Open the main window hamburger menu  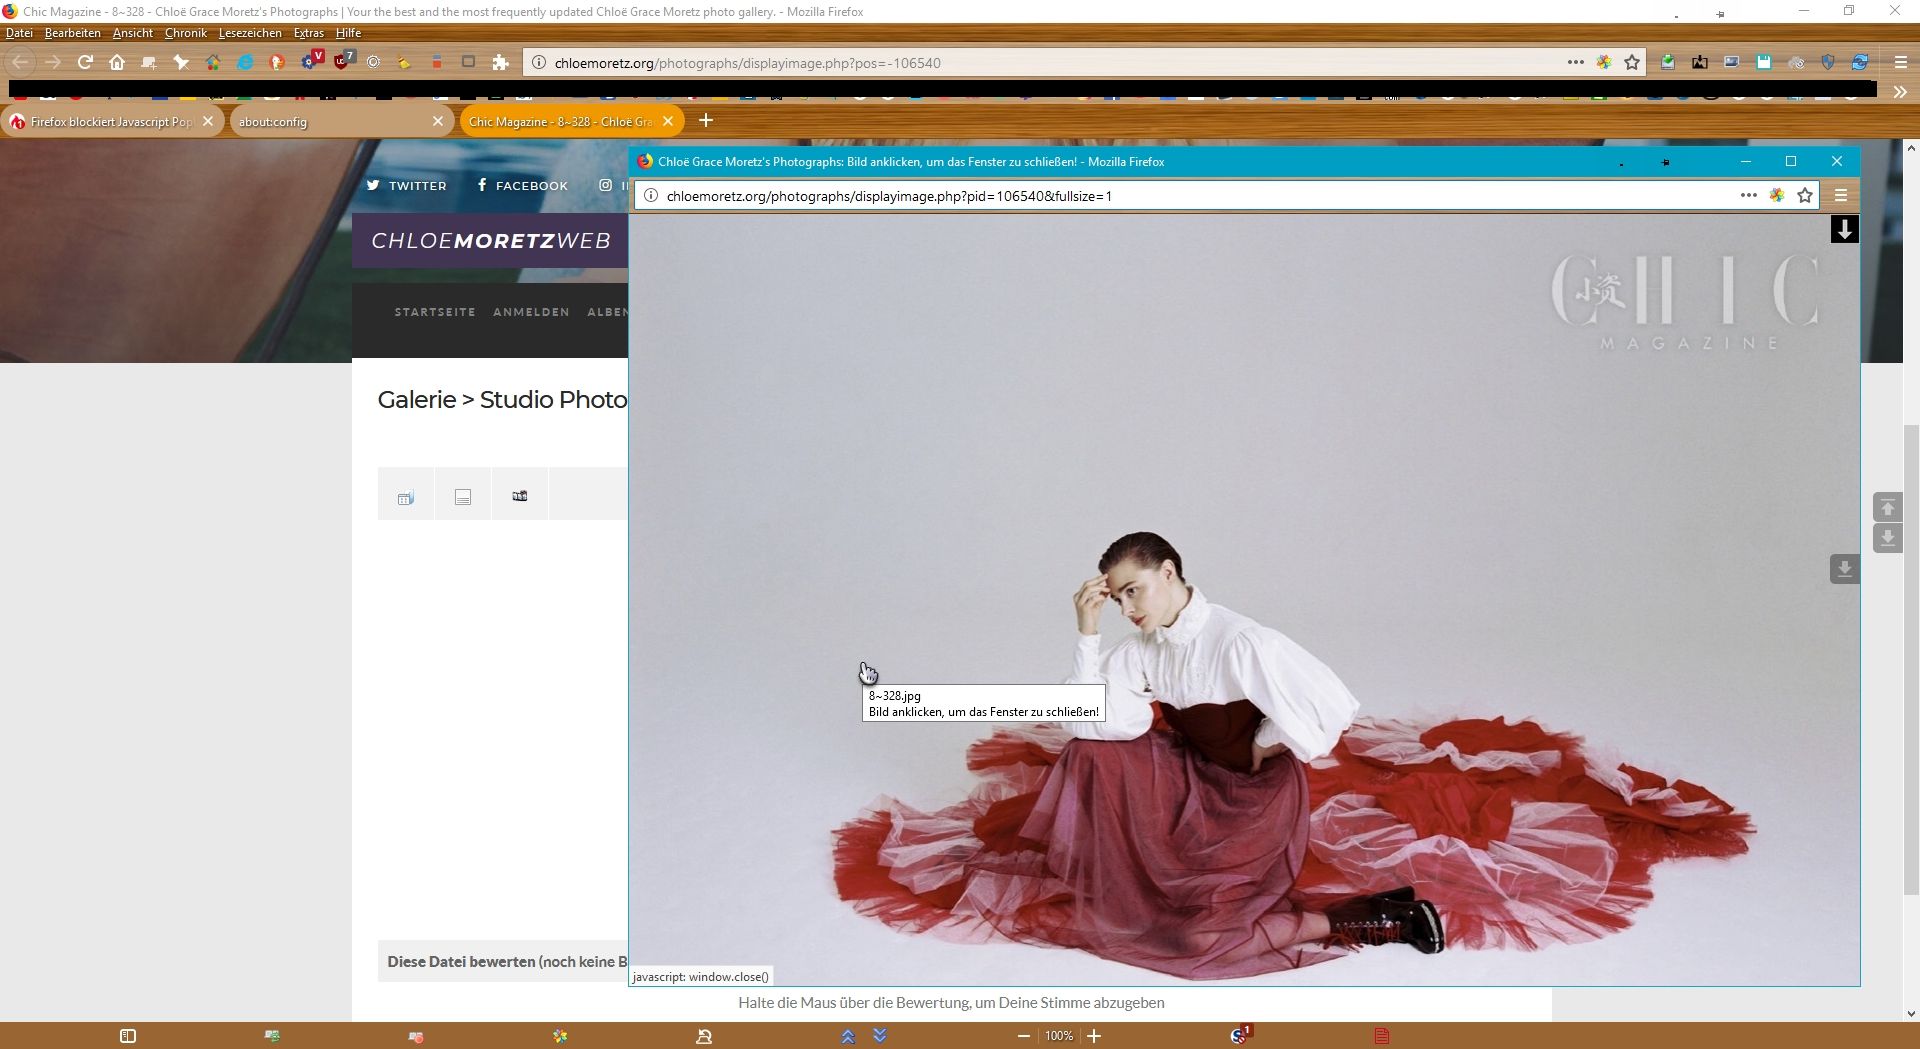(x=1900, y=62)
